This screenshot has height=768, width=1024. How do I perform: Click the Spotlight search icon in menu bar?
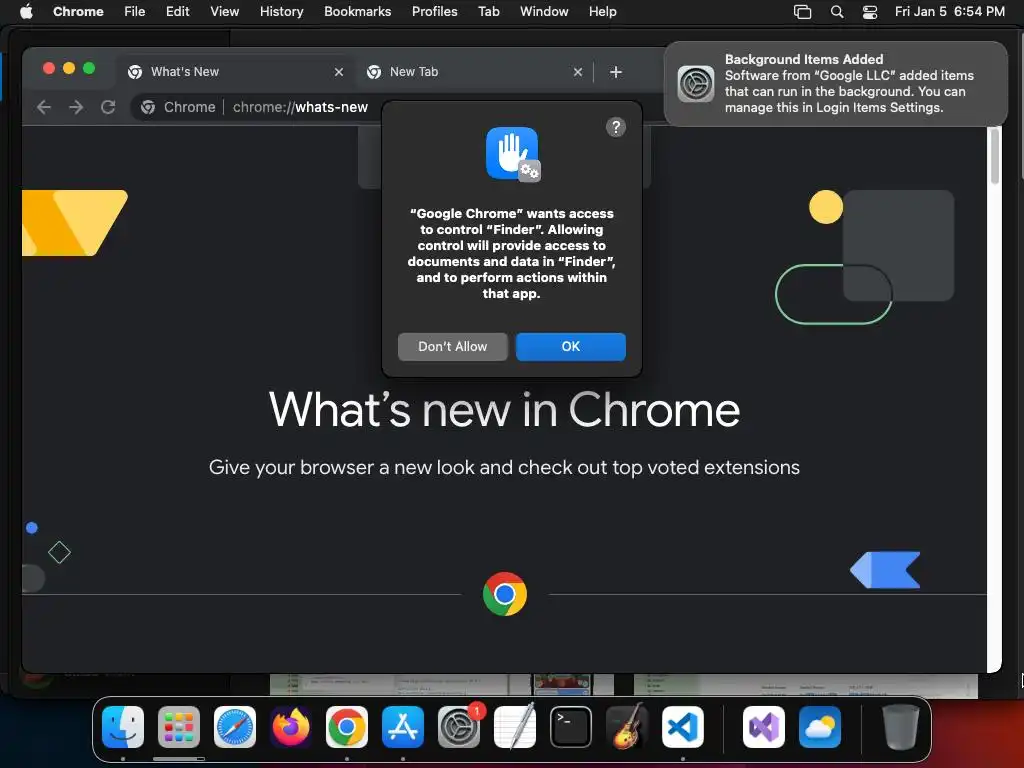coord(837,12)
